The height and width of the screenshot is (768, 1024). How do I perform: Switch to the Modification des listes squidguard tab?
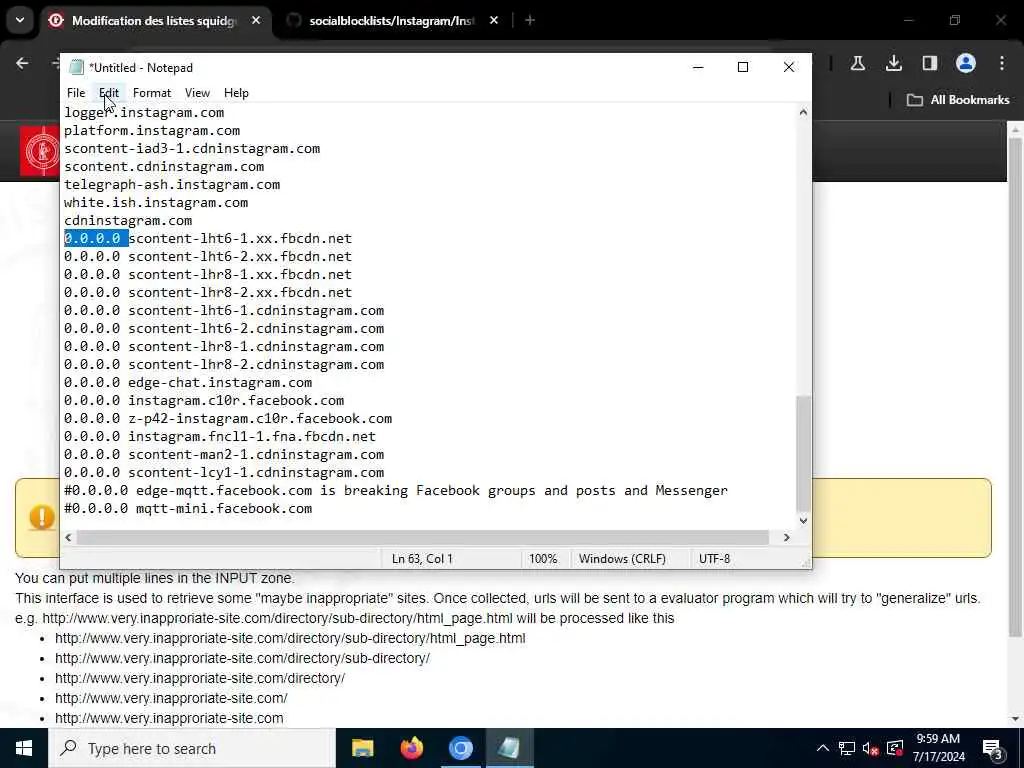point(154,21)
